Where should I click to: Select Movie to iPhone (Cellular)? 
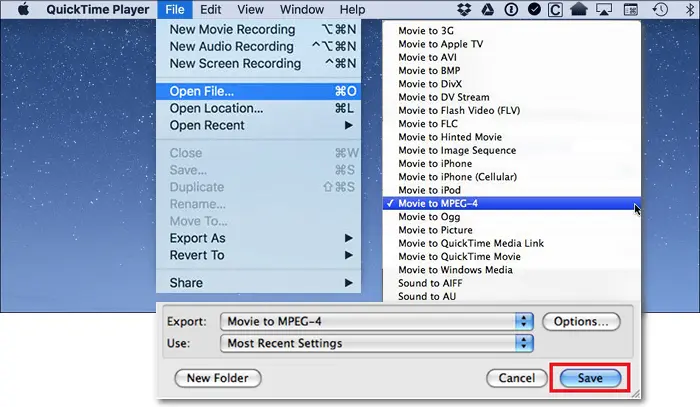512,177
